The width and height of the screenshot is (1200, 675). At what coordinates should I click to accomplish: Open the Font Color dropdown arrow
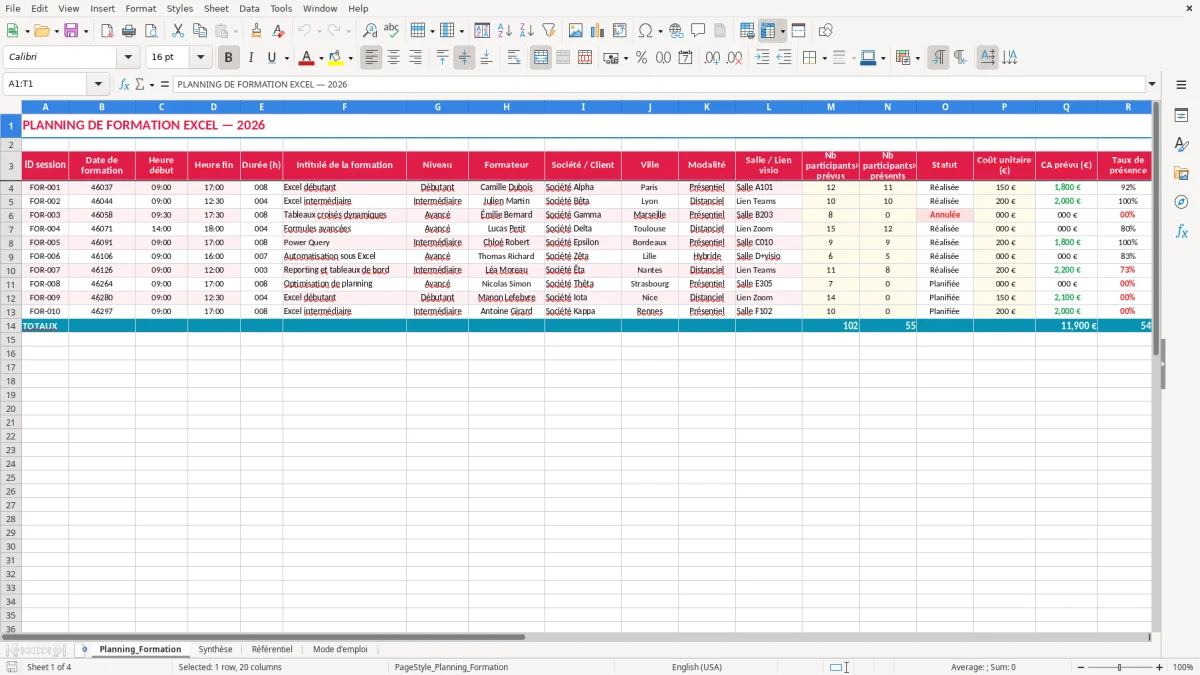coord(320,58)
